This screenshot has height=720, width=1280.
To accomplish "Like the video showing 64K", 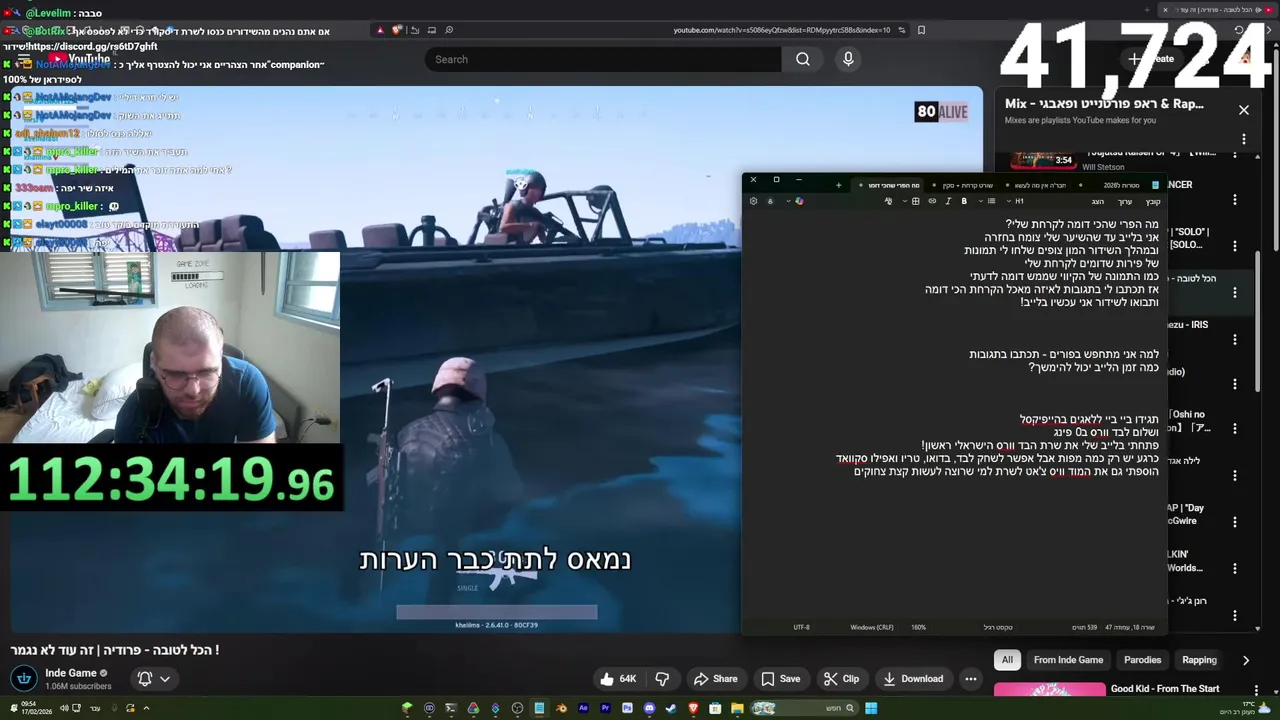I will tap(618, 679).
